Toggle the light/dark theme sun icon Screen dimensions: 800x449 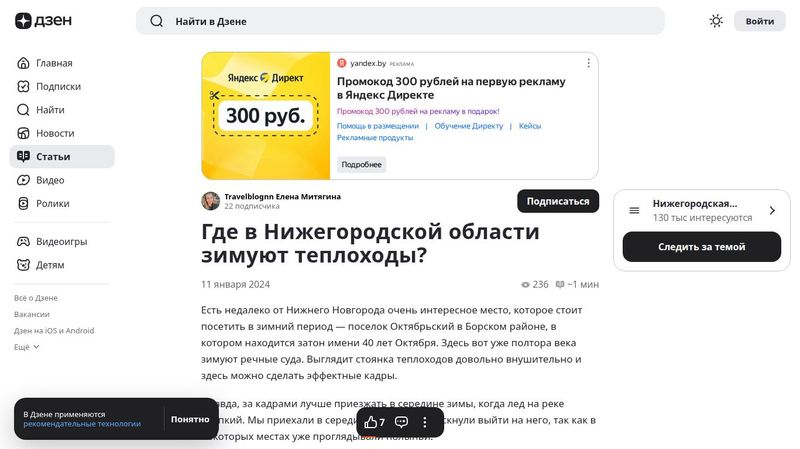716,21
